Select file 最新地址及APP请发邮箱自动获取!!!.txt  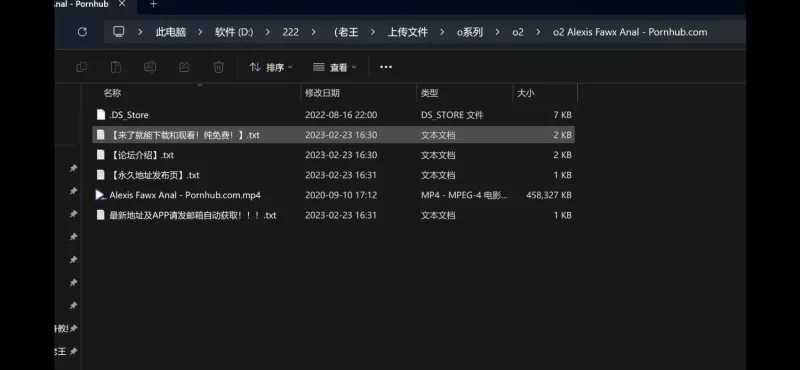(193, 215)
